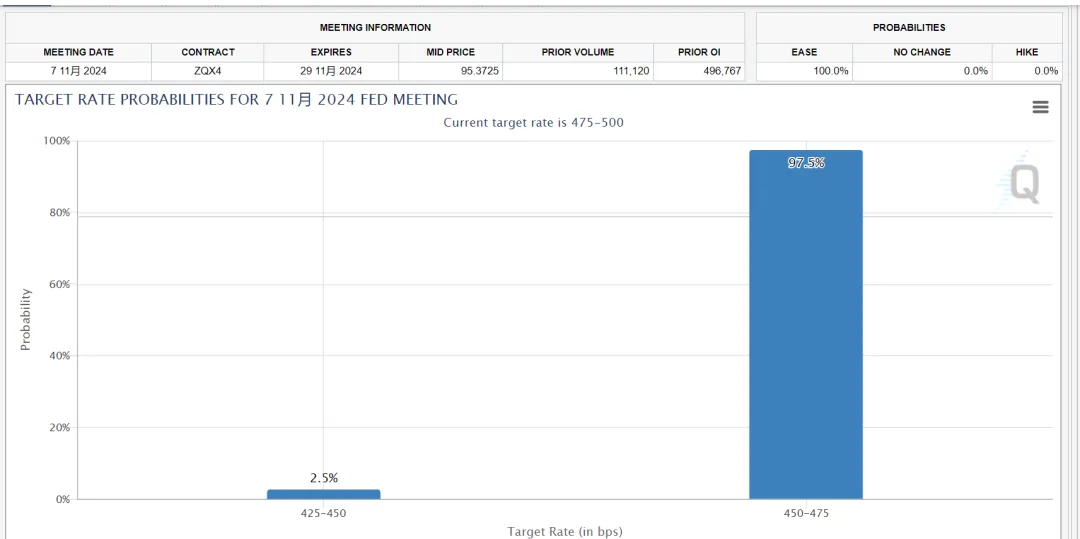Click the CONTRACT column header
Viewport: 1080px width, 539px height.
click(x=208, y=52)
